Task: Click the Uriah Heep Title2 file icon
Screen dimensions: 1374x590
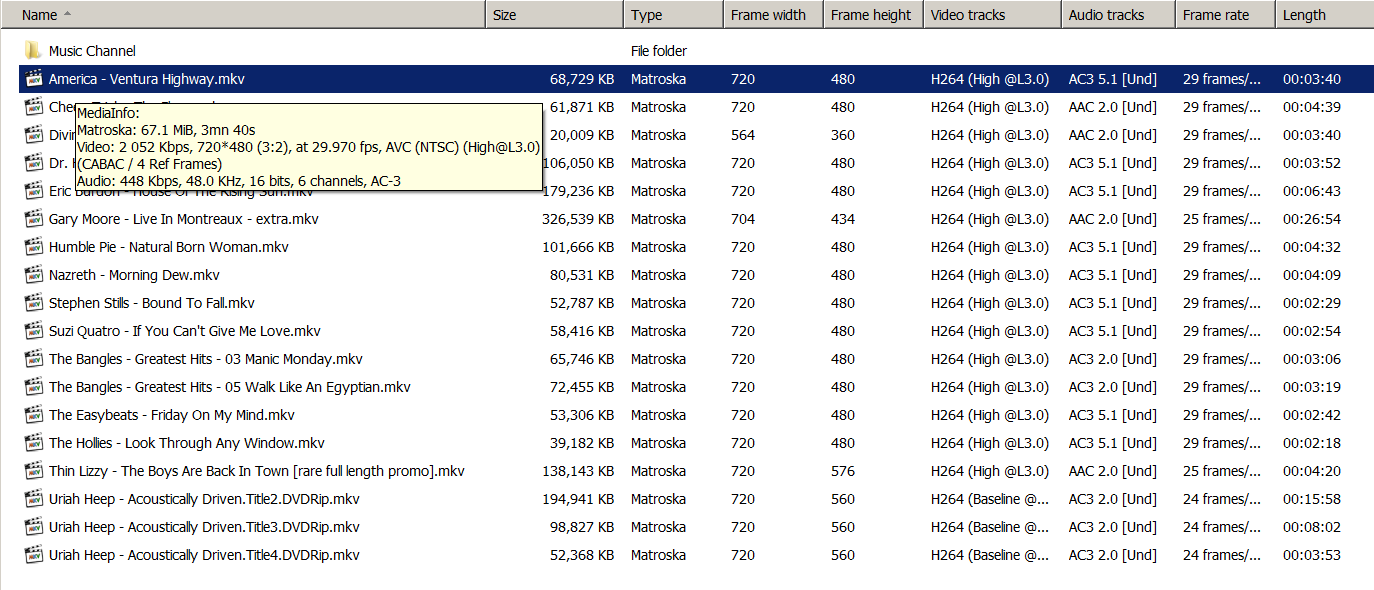Action: click(33, 499)
